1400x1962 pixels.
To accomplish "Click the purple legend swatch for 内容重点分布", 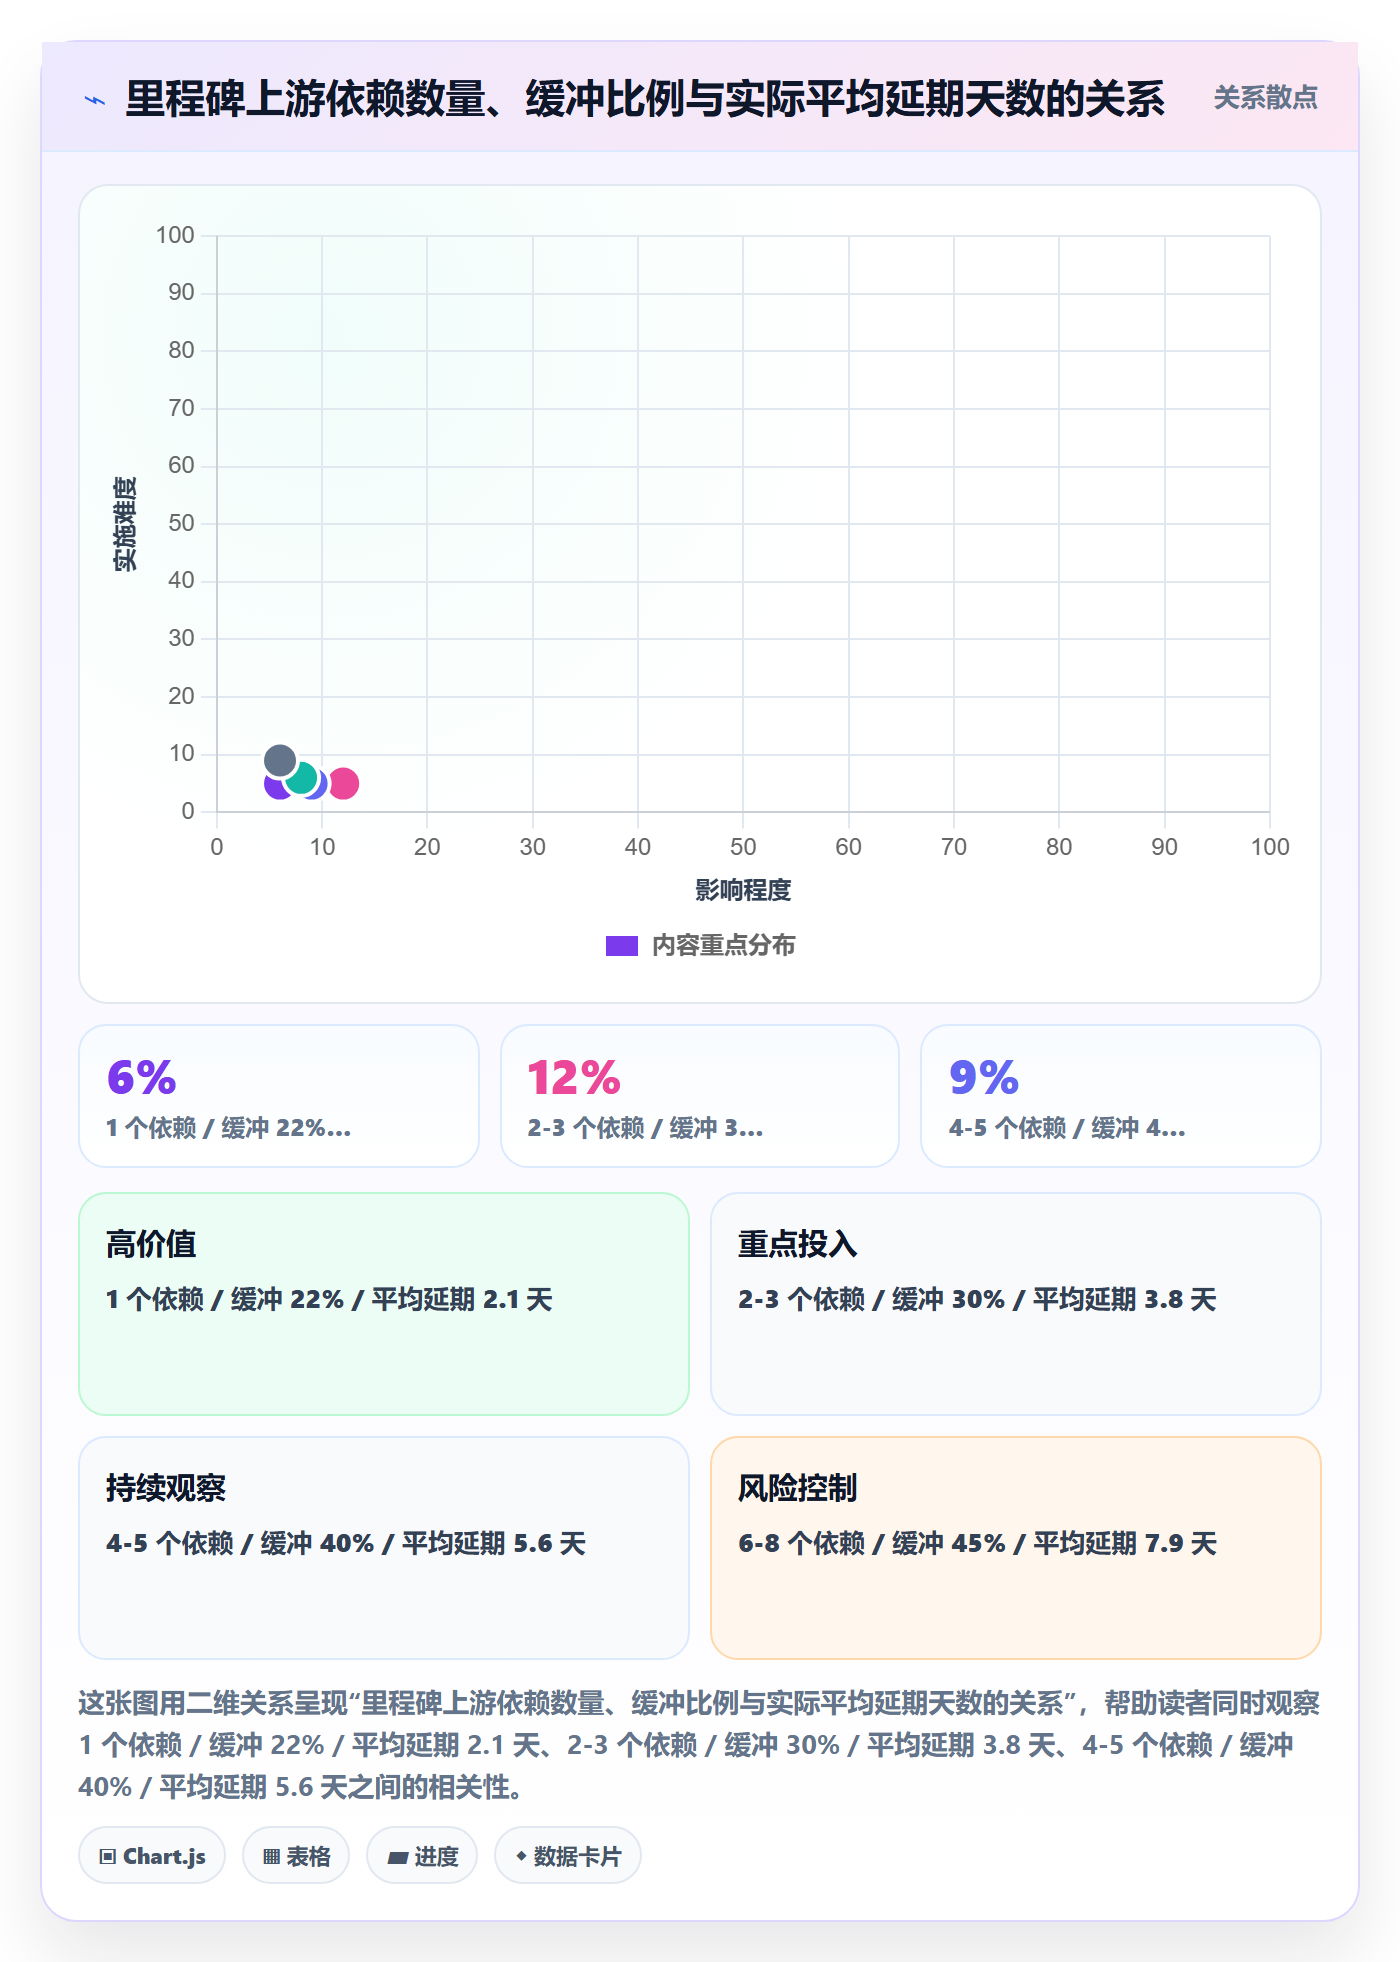I will [621, 946].
